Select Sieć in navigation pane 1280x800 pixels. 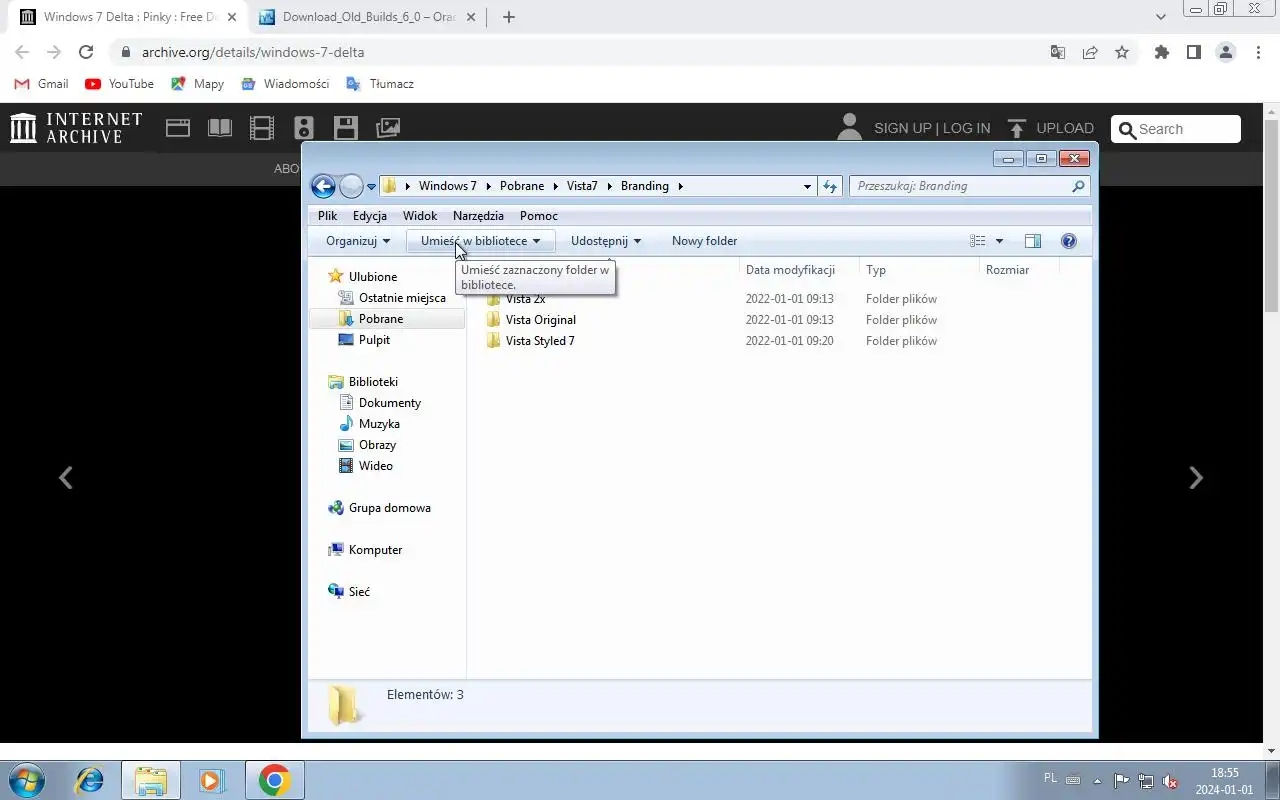coord(359,592)
